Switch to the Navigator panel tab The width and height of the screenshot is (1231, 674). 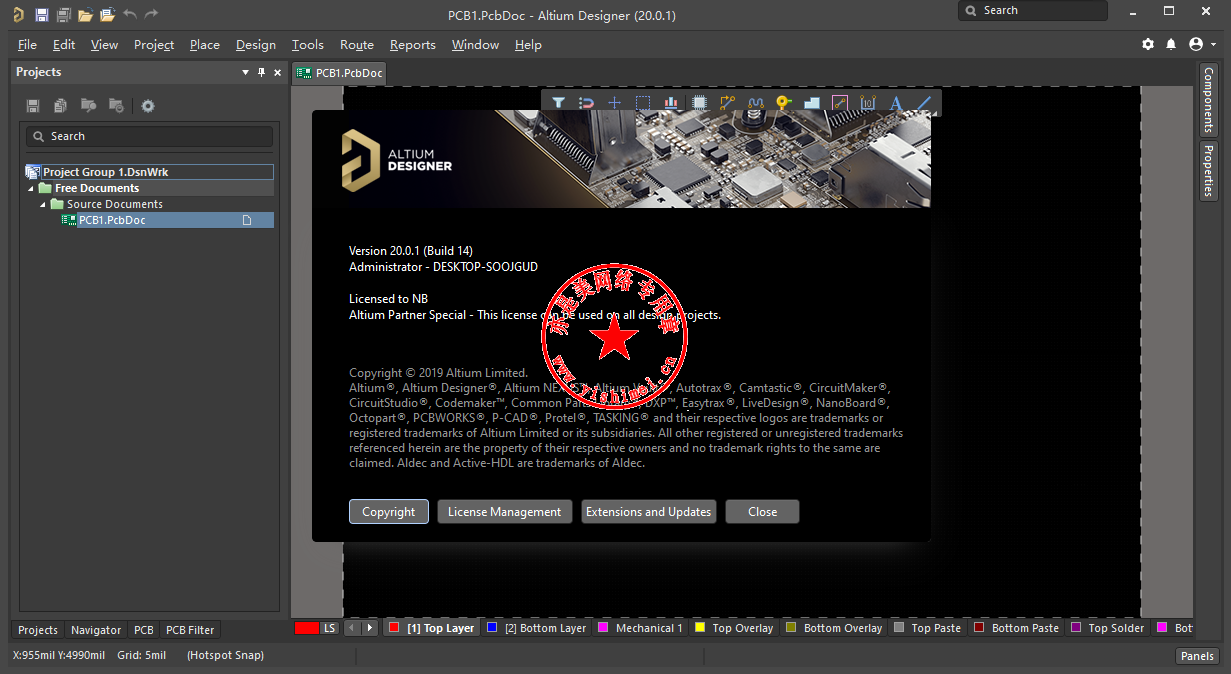[x=96, y=630]
